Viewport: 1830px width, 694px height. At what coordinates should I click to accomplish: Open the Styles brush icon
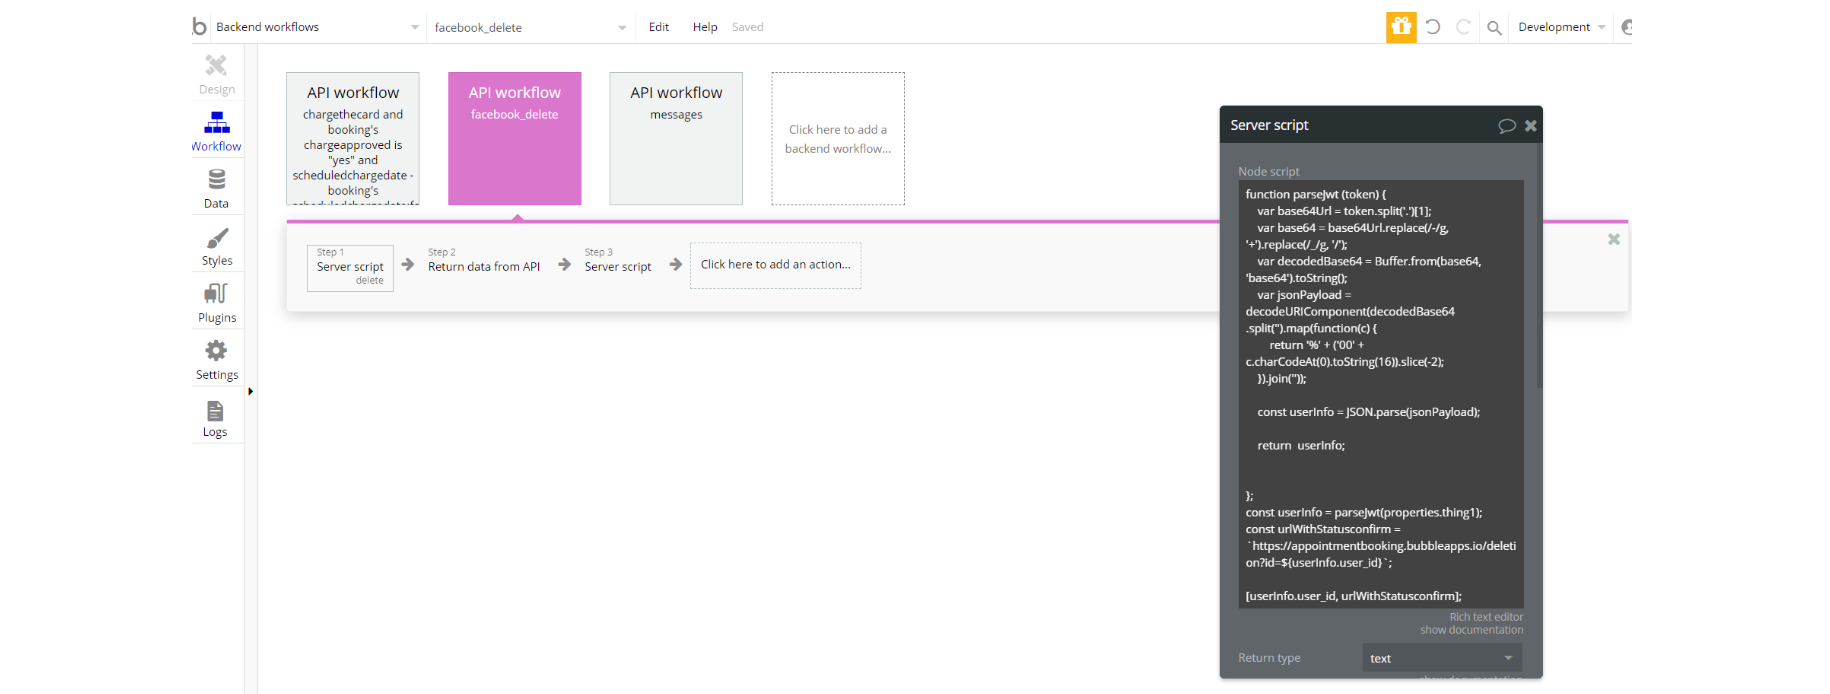point(217,238)
